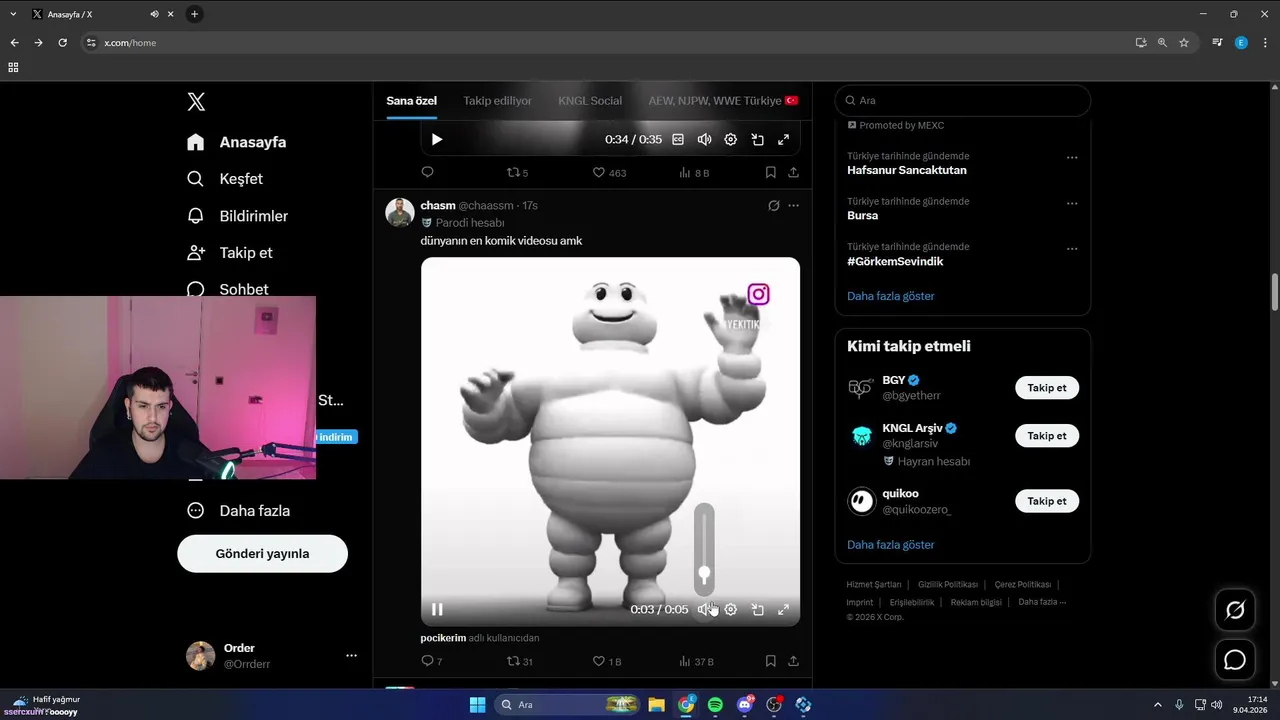Open account menu dots next to Order
The width and height of the screenshot is (1280, 720).
(351, 656)
